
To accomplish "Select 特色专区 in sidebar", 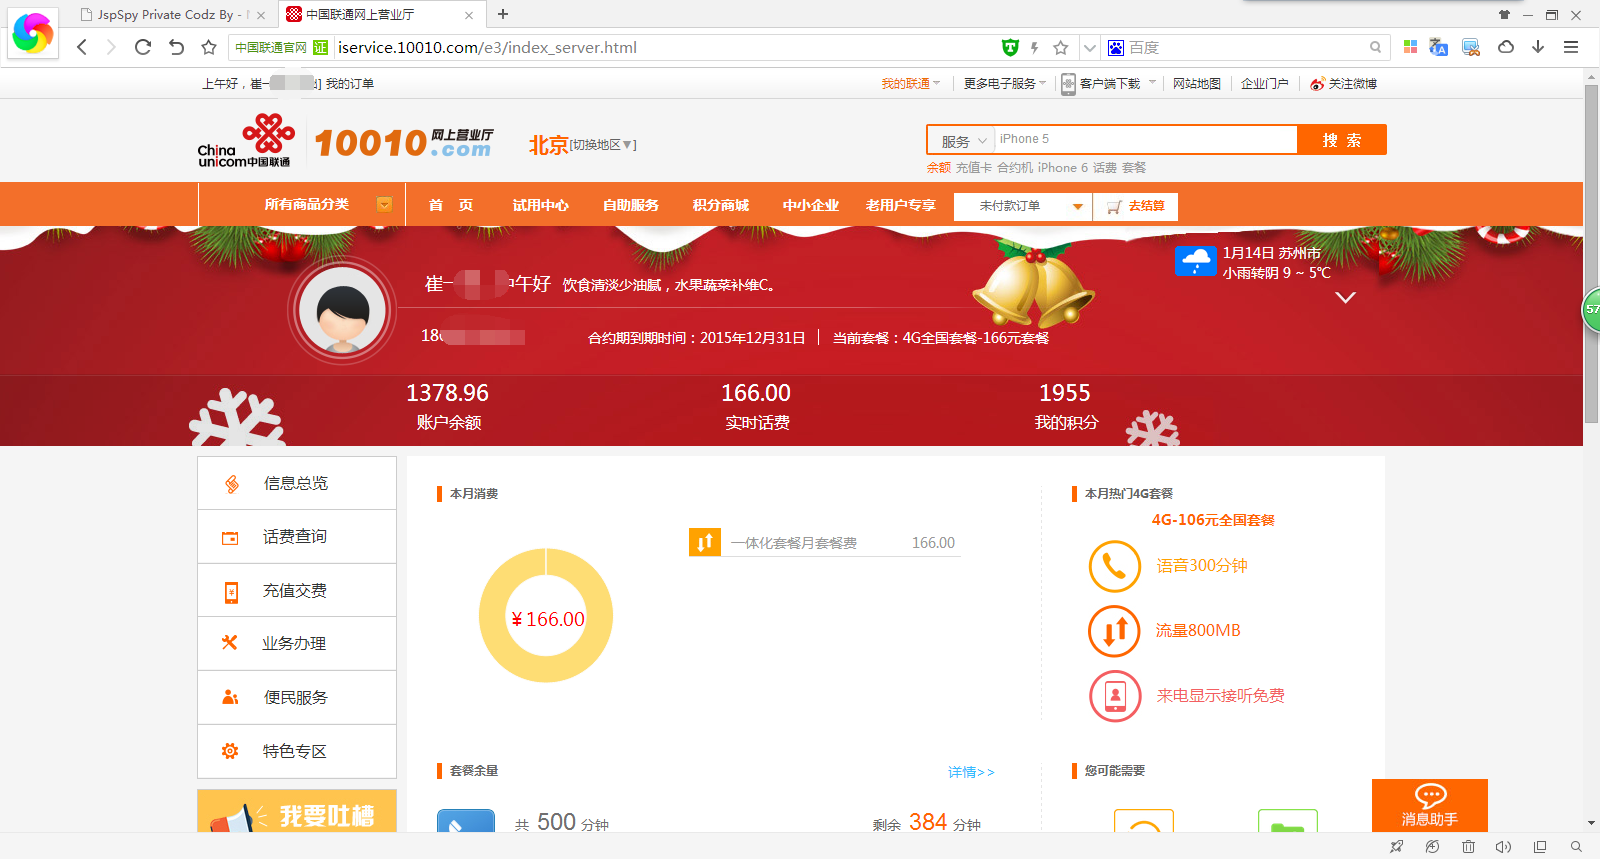I will (297, 751).
